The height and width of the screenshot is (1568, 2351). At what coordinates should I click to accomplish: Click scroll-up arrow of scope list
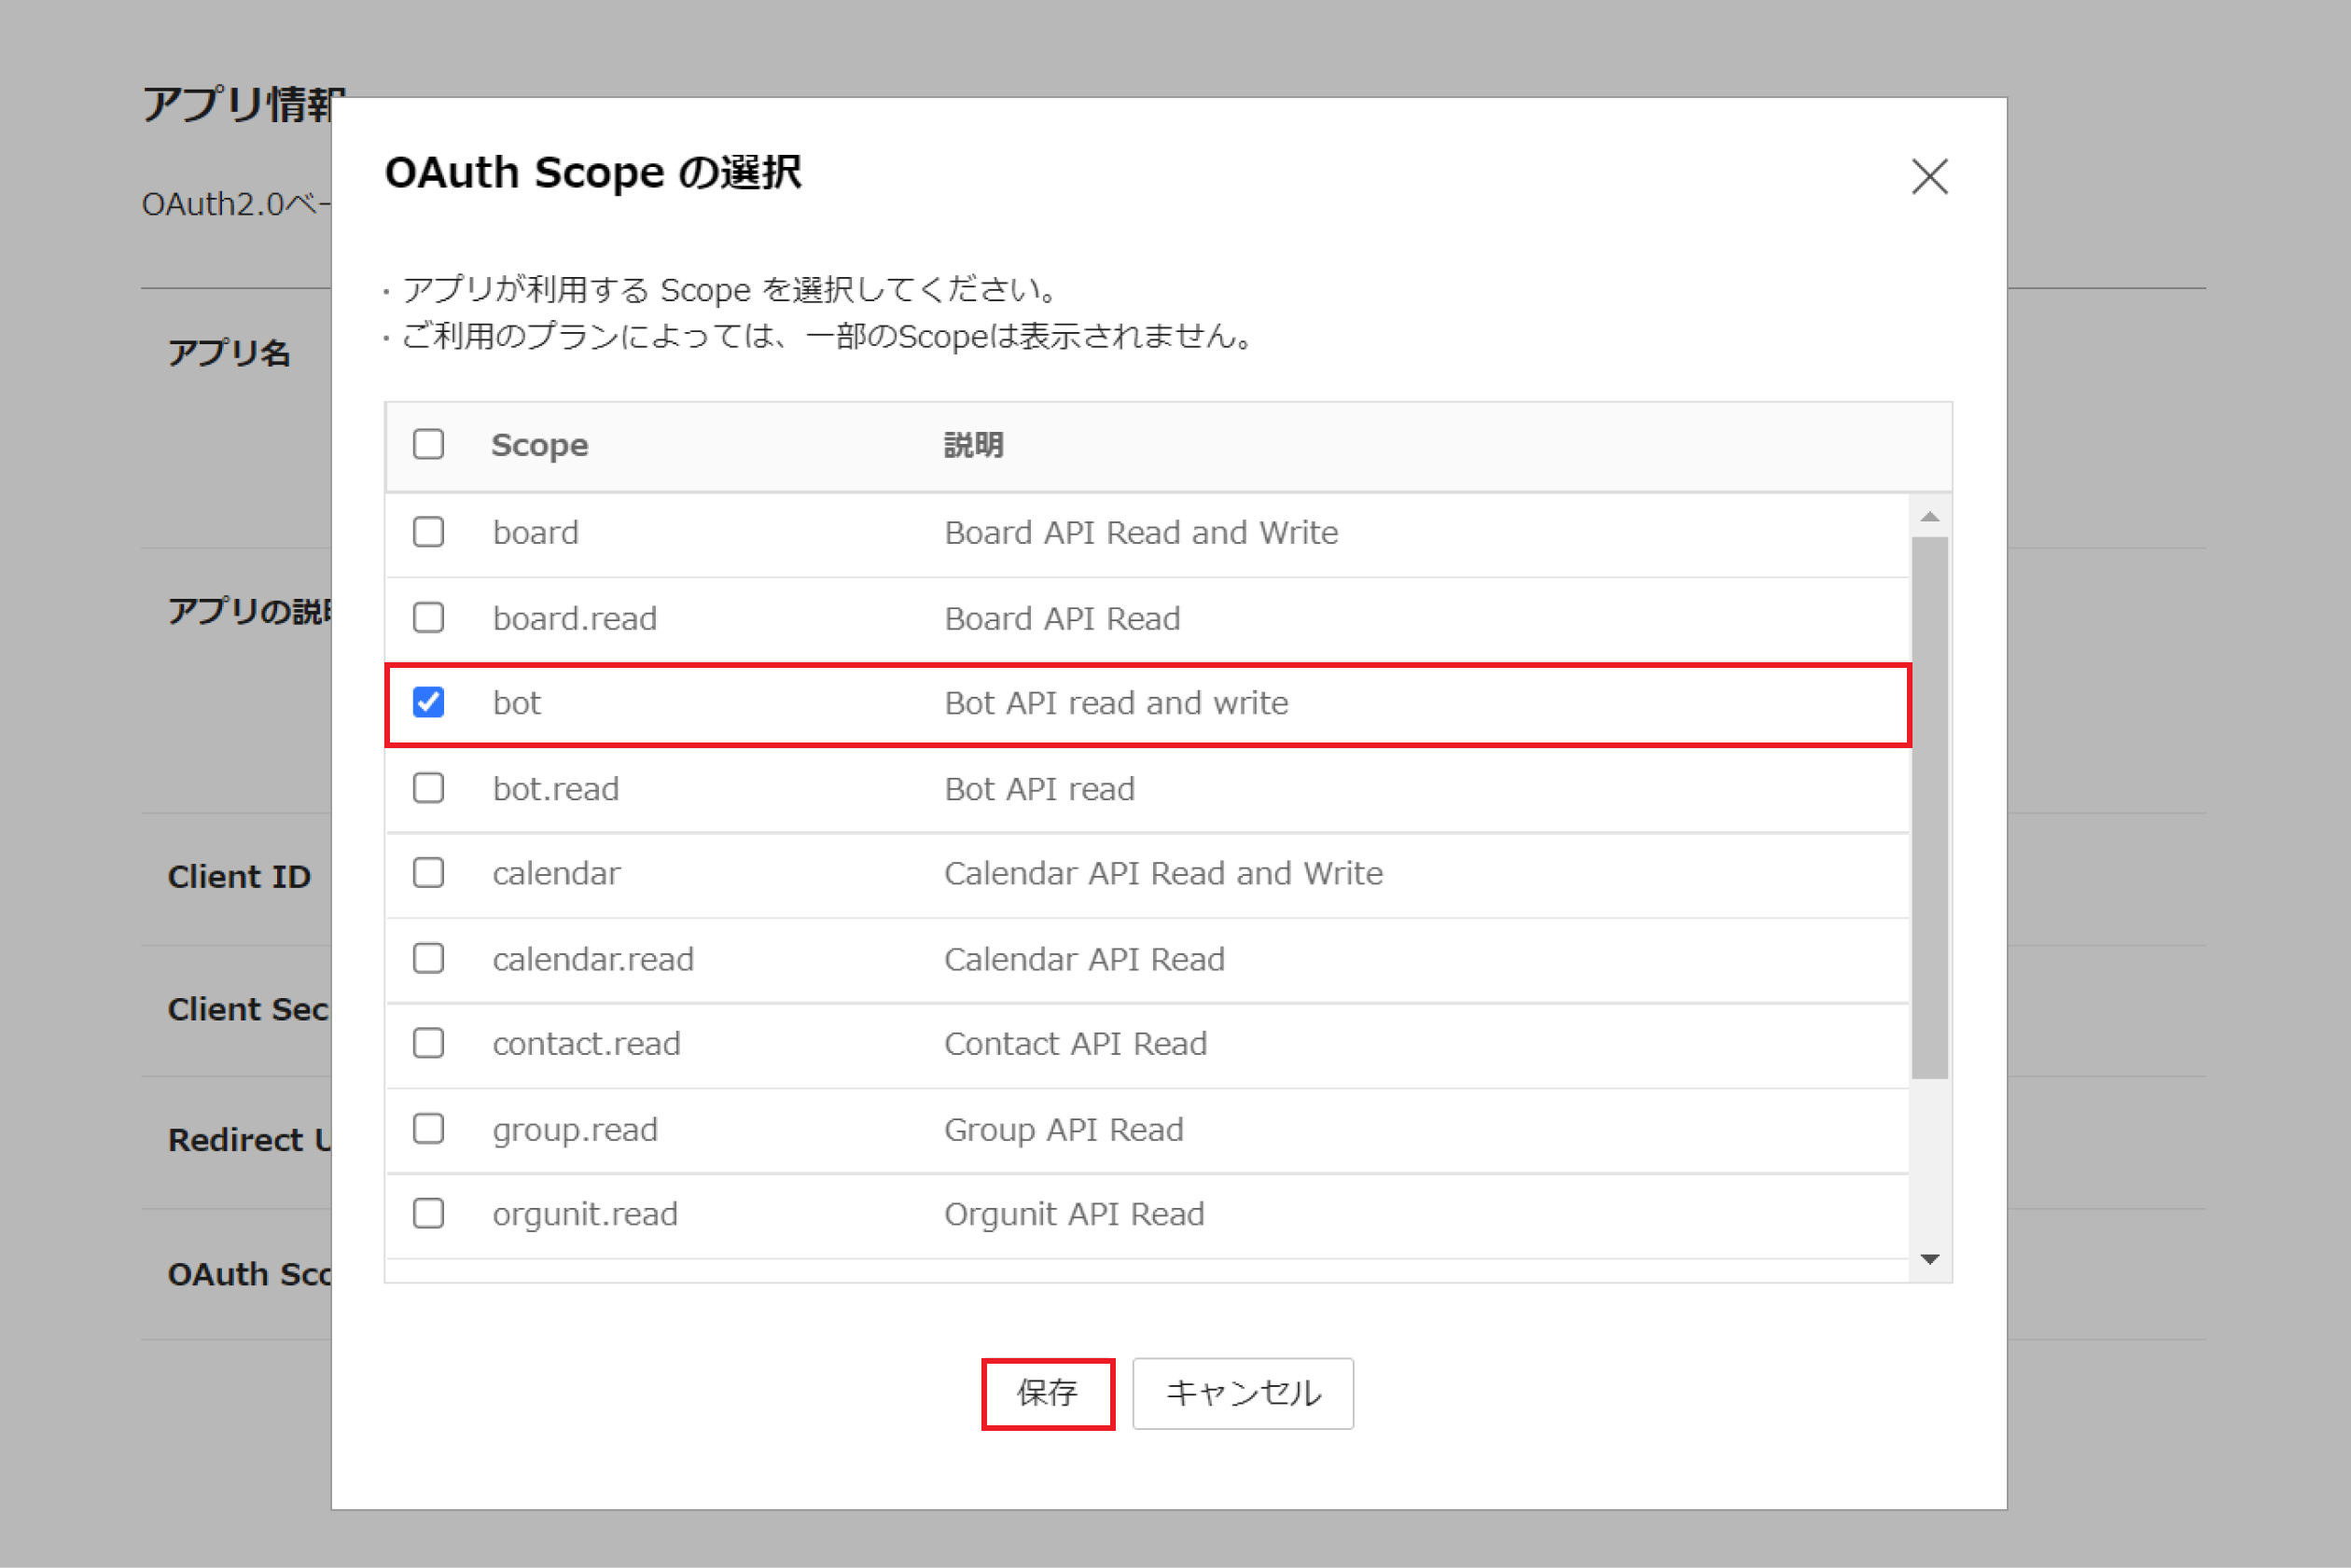(x=1929, y=516)
